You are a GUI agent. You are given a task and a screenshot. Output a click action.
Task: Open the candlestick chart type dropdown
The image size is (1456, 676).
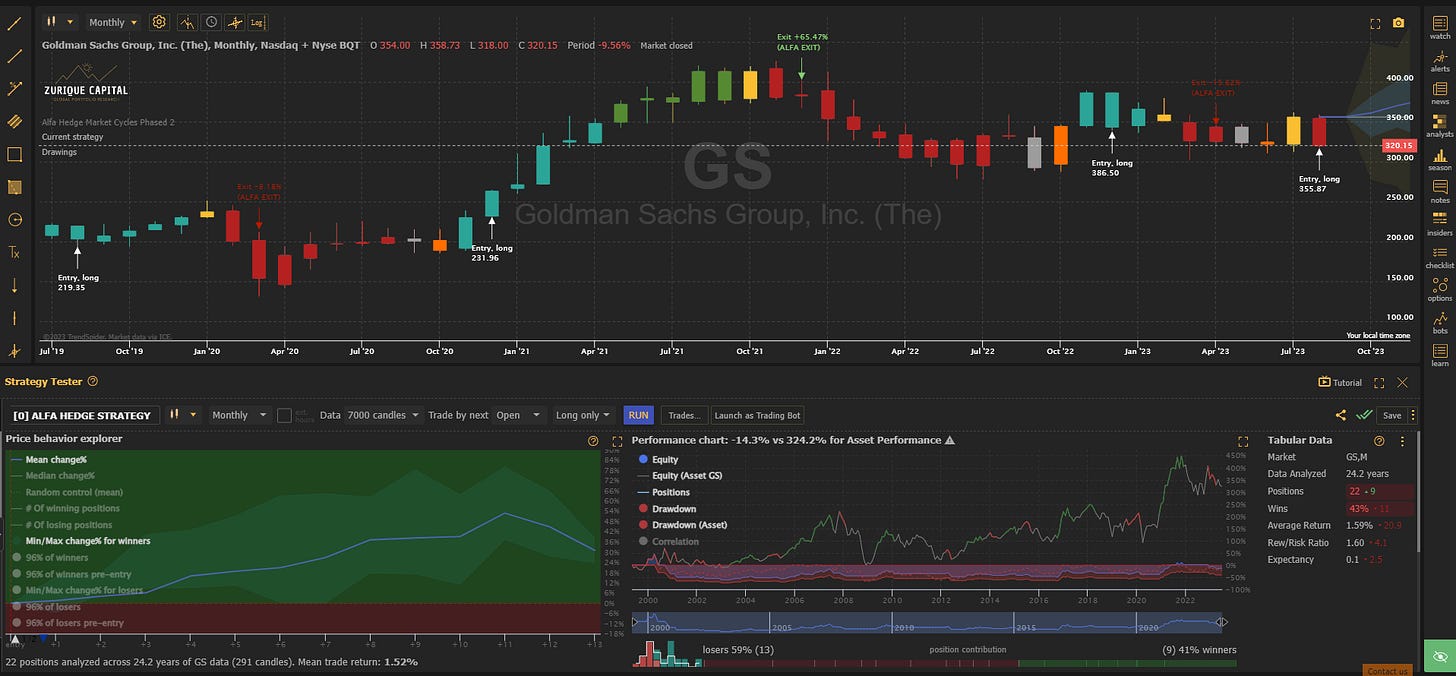pyautogui.click(x=58, y=21)
